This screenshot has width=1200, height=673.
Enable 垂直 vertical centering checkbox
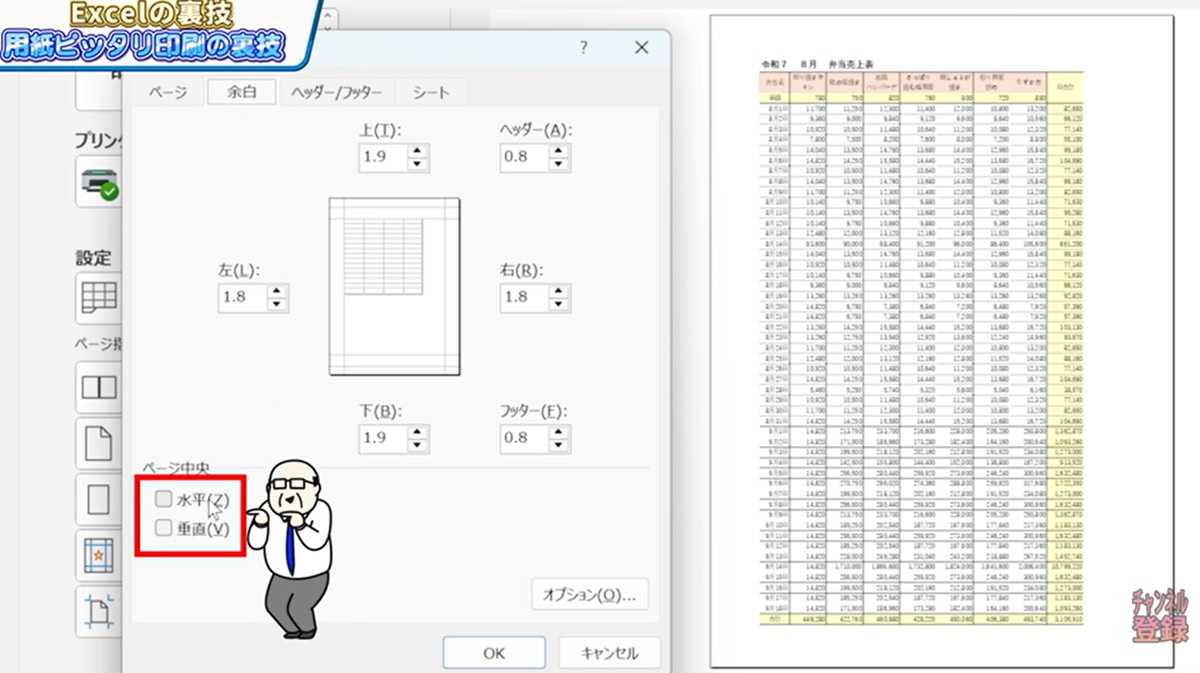[164, 528]
